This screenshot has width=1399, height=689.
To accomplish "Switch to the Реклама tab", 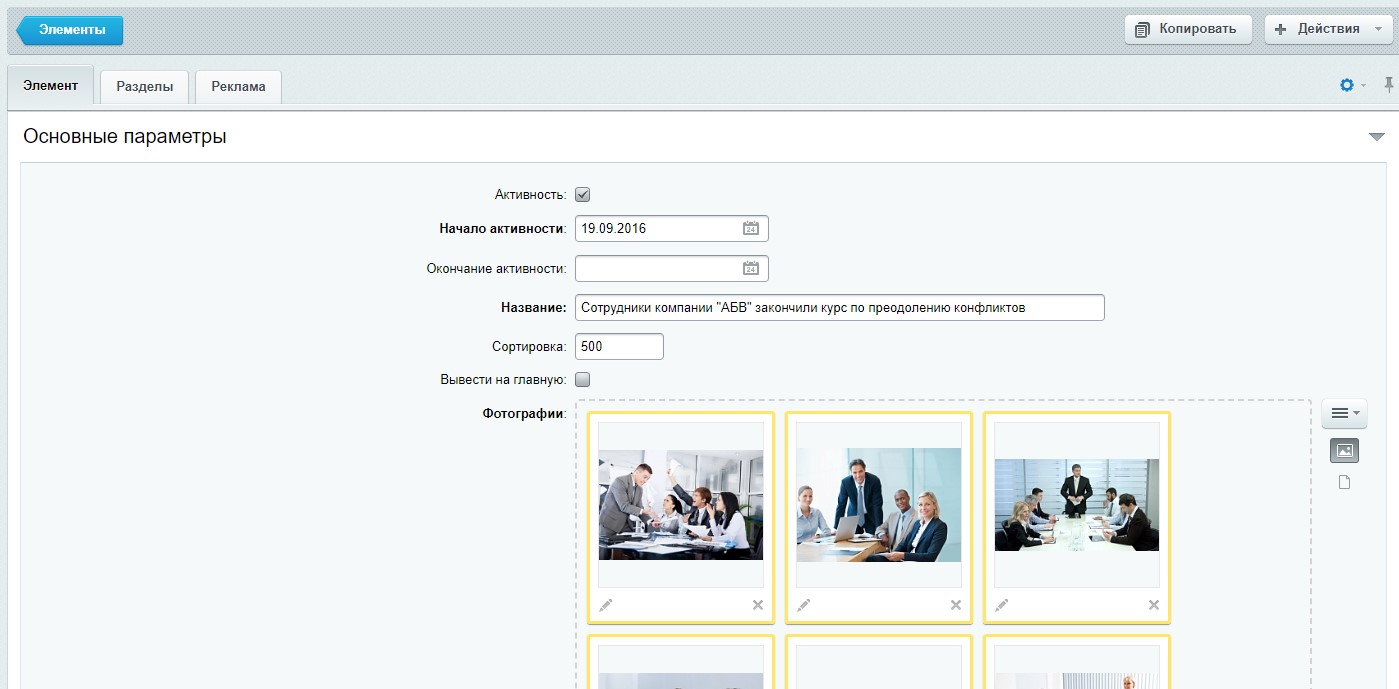I will [x=238, y=87].
